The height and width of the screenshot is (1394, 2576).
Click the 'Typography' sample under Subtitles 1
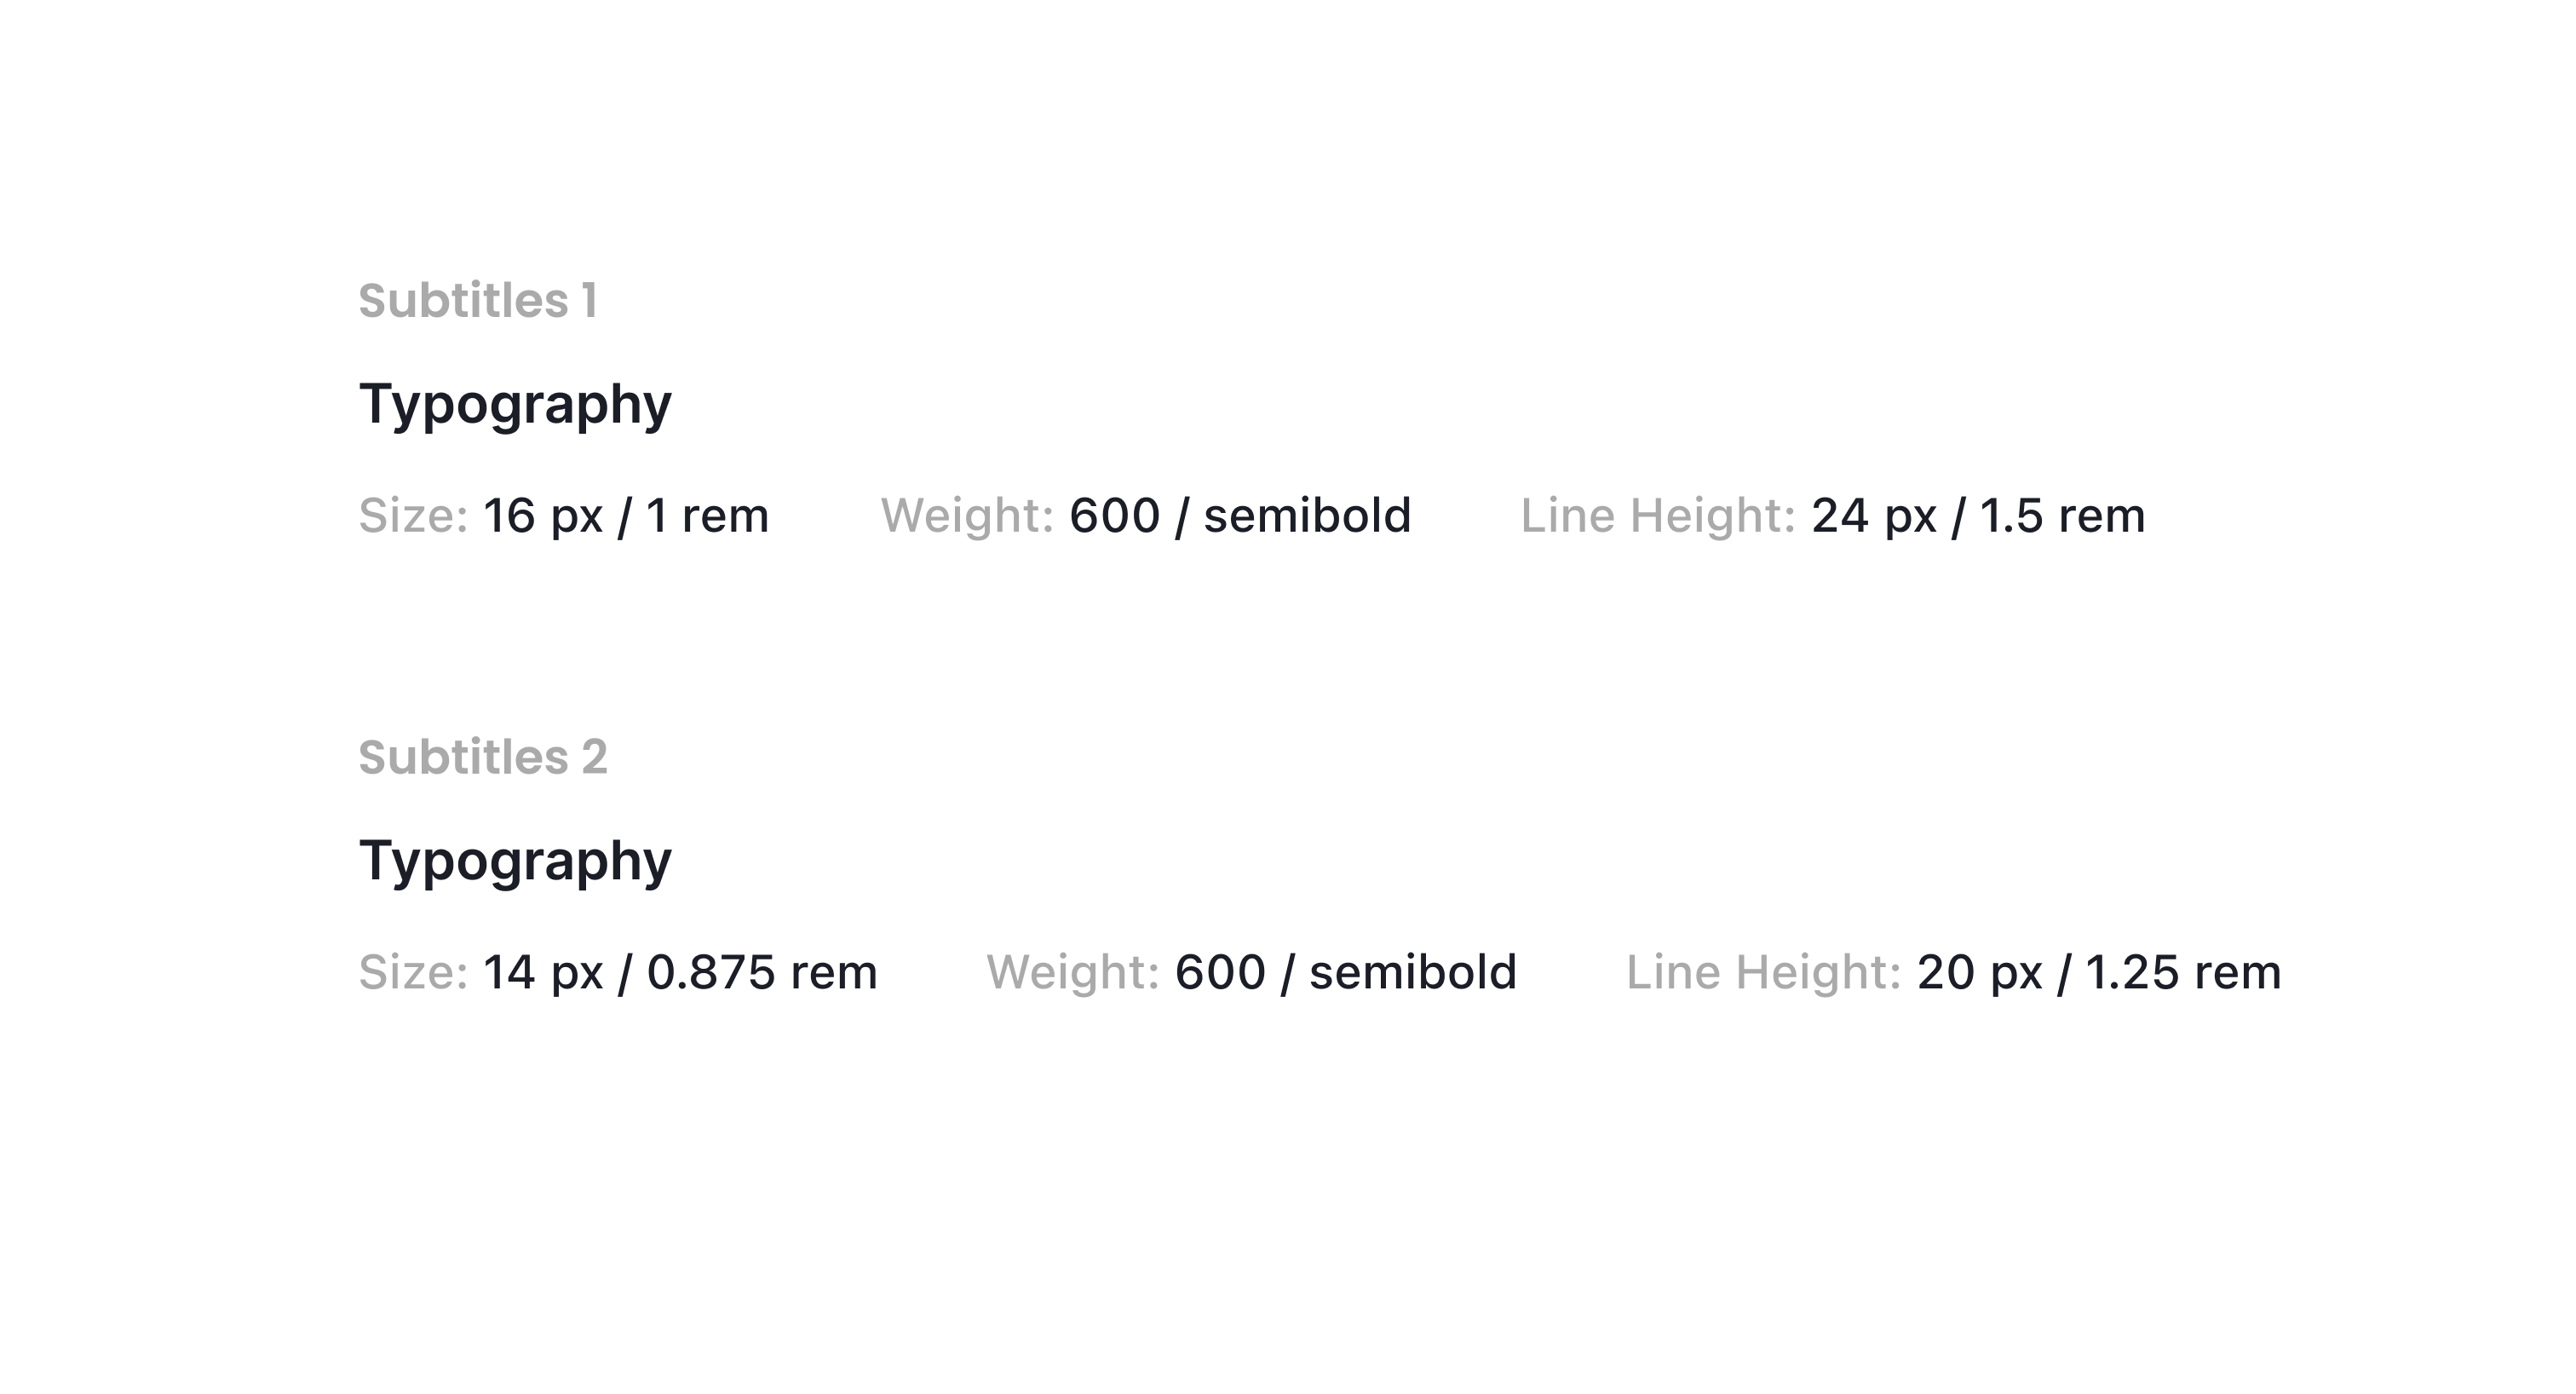point(515,406)
